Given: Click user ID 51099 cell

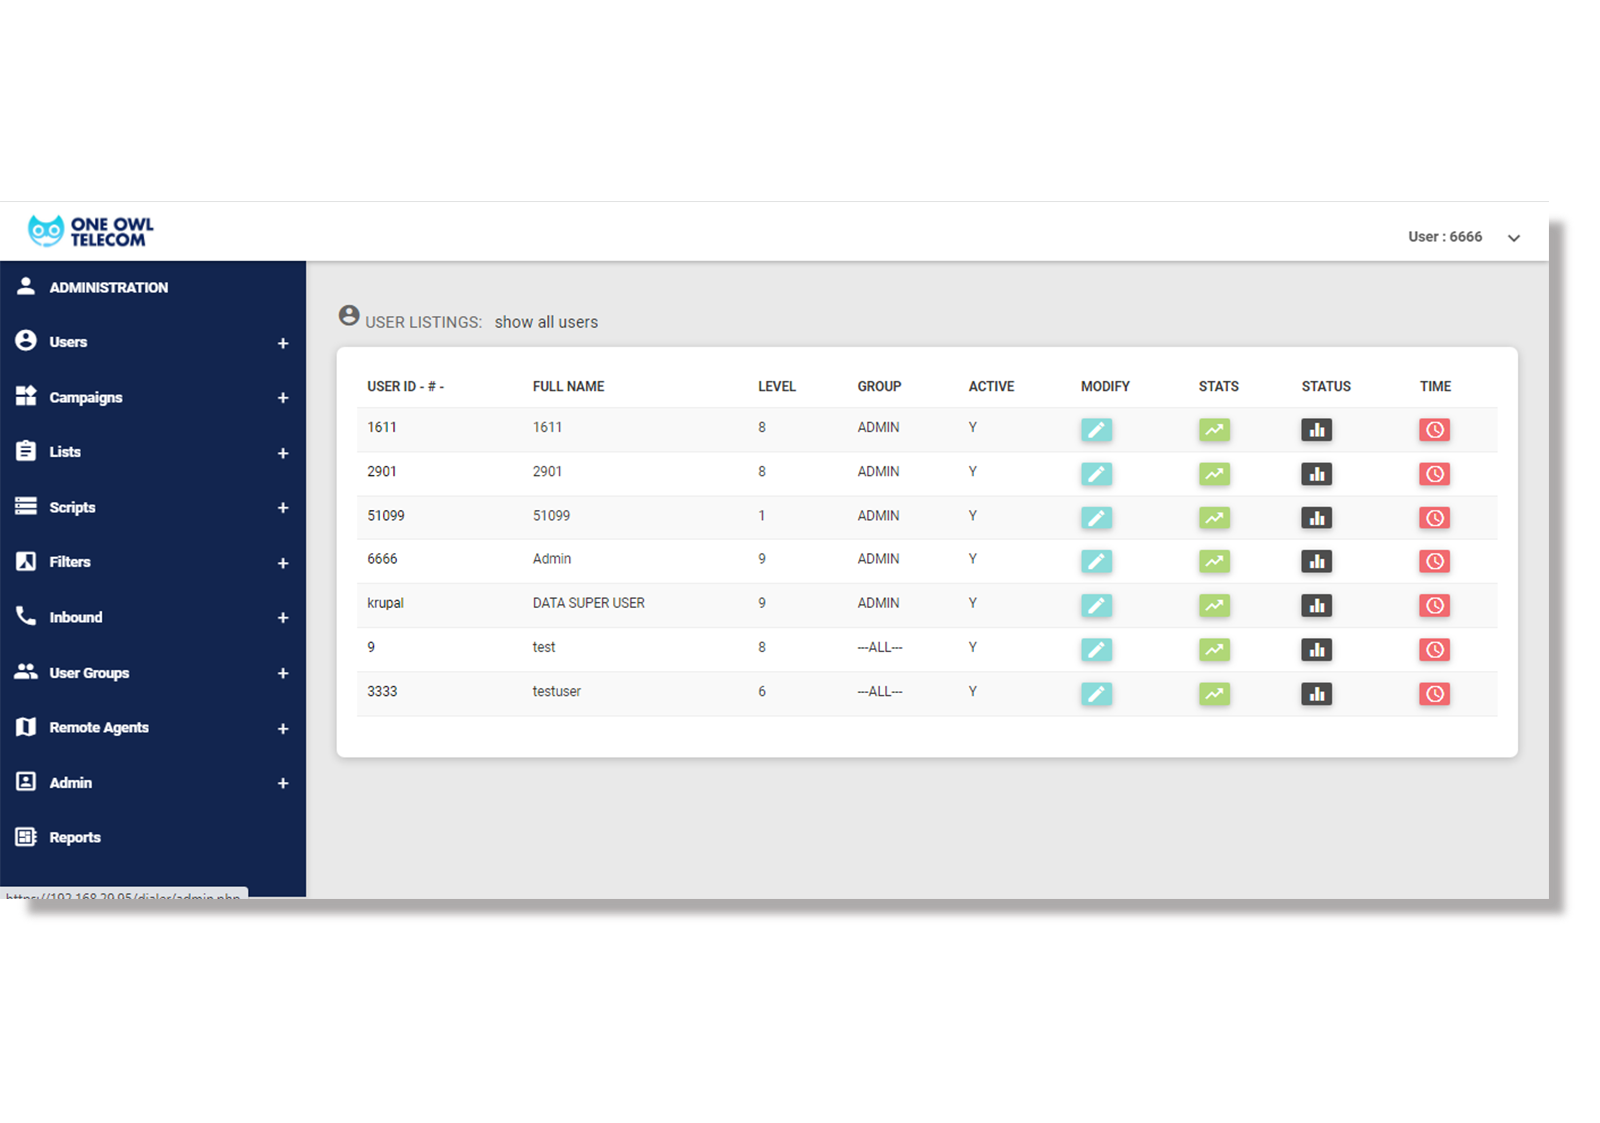Looking at the screenshot, I should coord(386,516).
